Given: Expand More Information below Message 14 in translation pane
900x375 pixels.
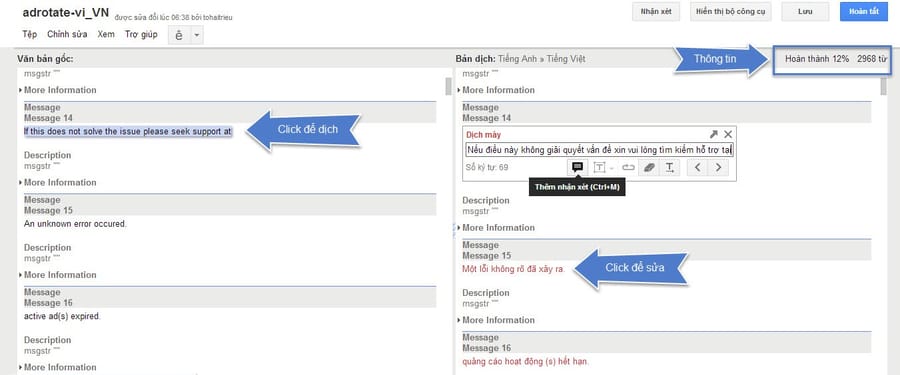Looking at the screenshot, I should pyautogui.click(x=496, y=228).
